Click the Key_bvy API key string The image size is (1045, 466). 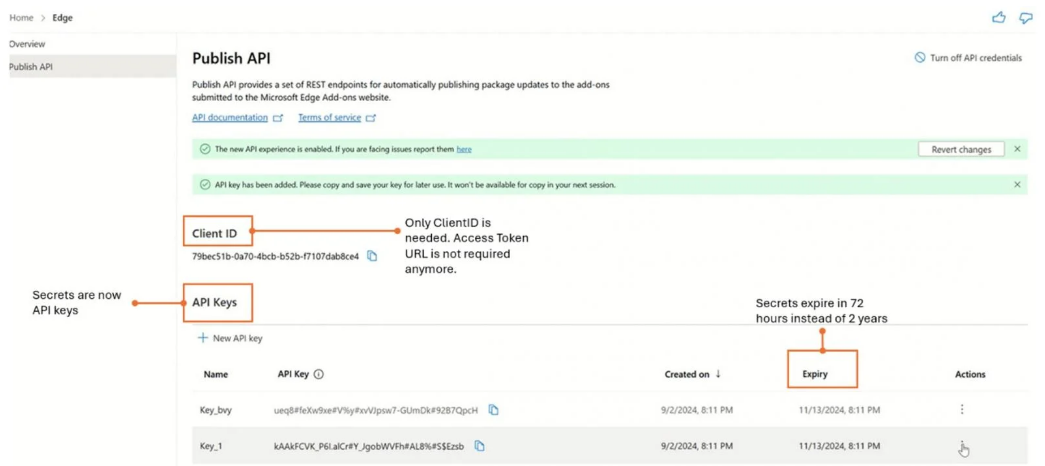click(376, 410)
